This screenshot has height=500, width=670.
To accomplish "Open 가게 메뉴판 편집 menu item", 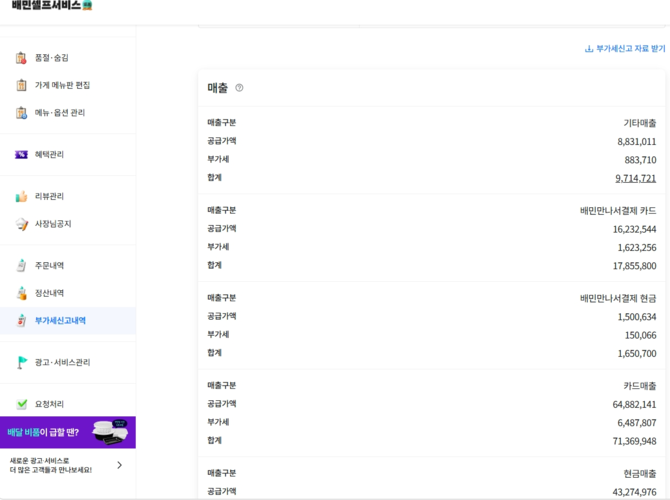I will tap(68, 85).
